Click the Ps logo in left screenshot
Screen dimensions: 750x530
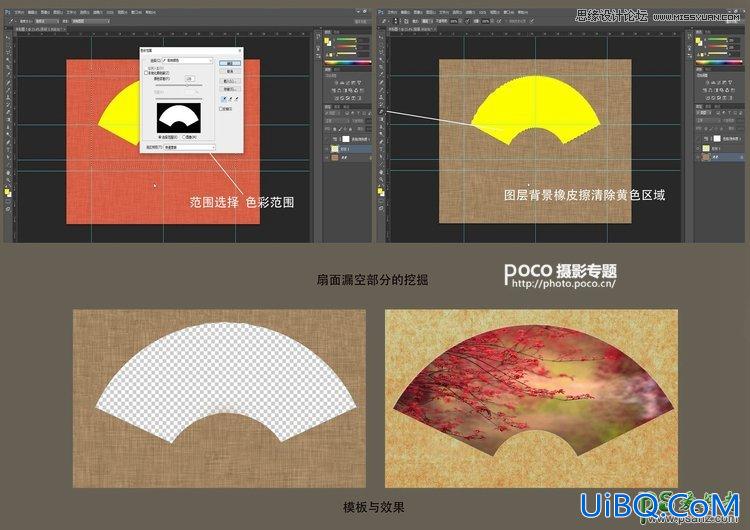(x=7, y=12)
